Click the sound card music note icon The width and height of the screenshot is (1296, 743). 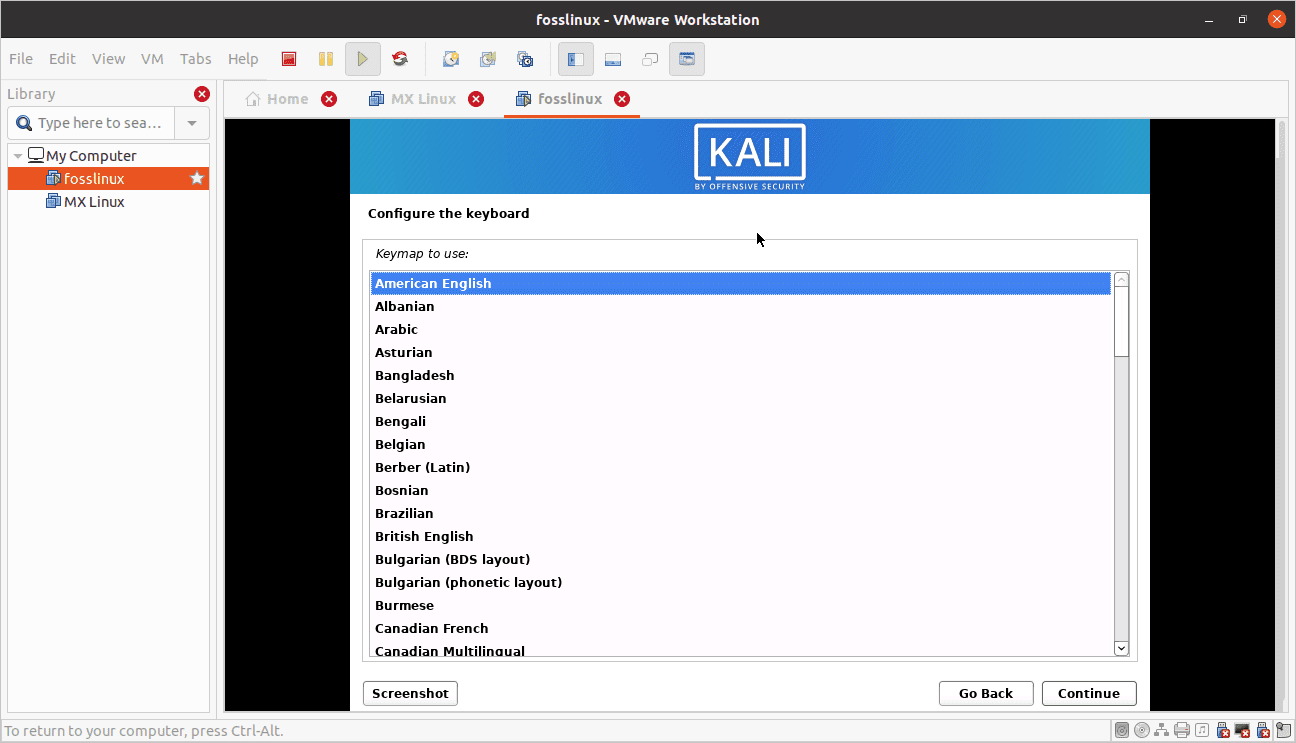click(1202, 730)
